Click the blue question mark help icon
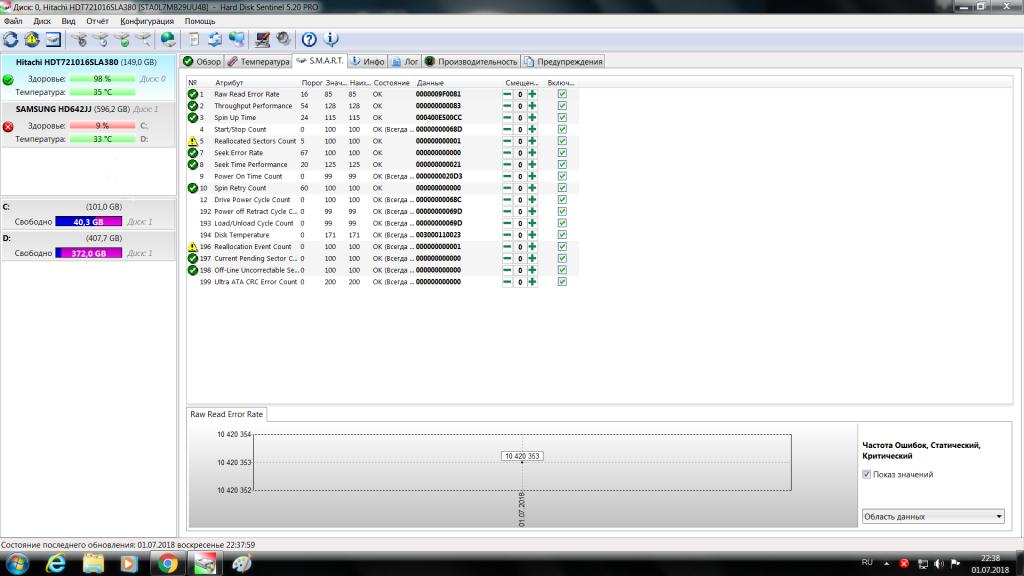The width and height of the screenshot is (1024, 576). 309,40
